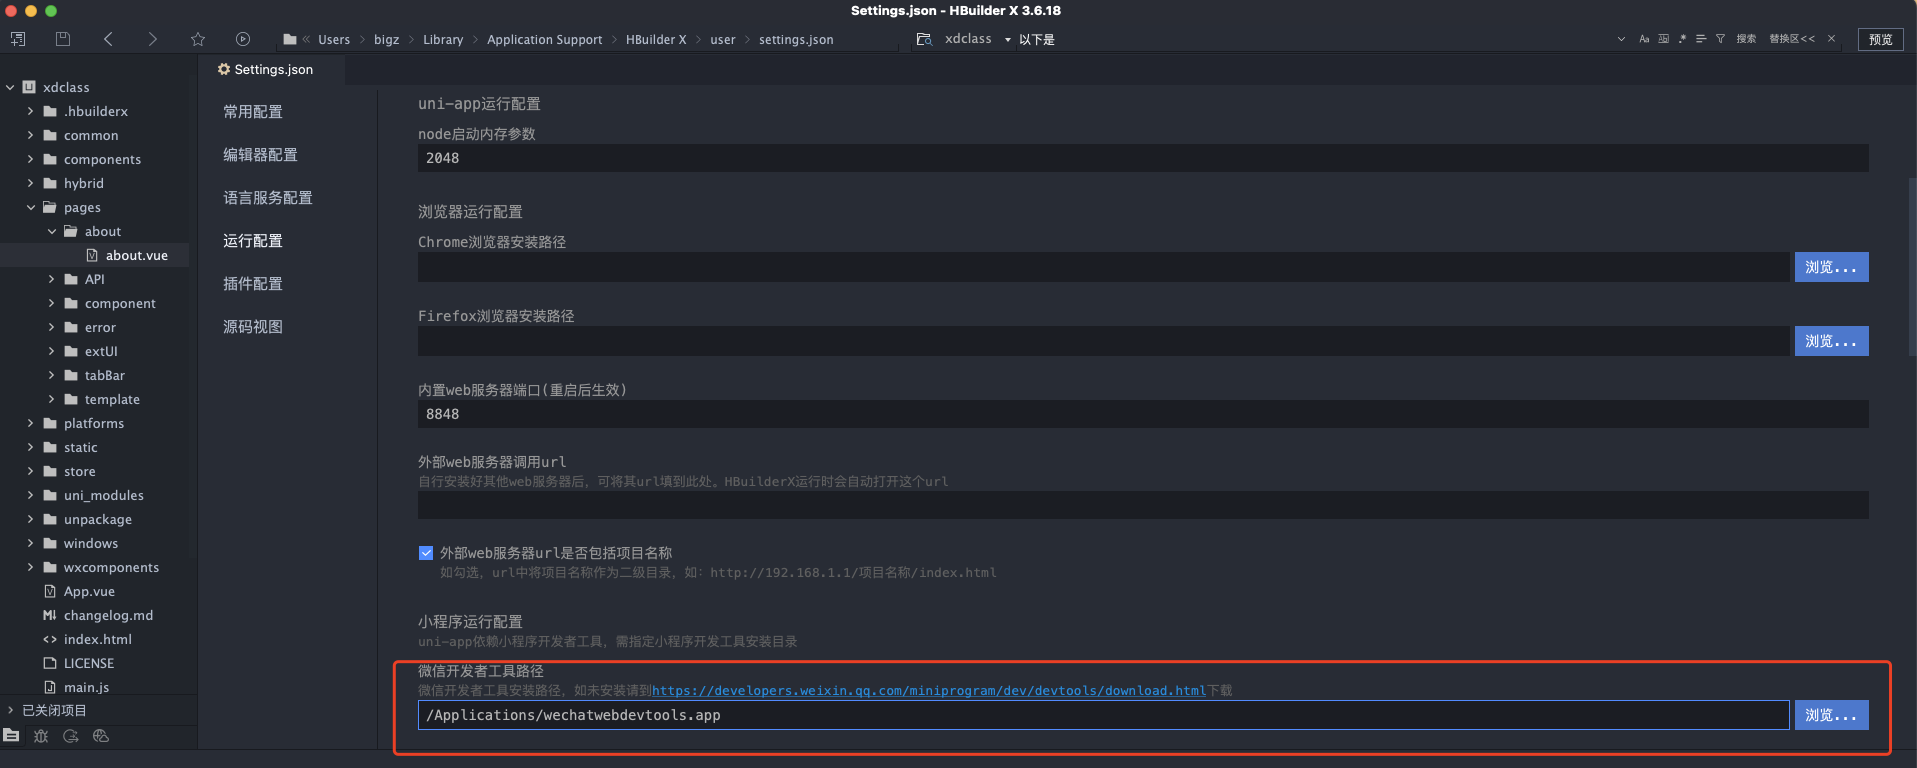Click 浏览 button for Chrome path
The height and width of the screenshot is (768, 1917).
click(x=1830, y=267)
